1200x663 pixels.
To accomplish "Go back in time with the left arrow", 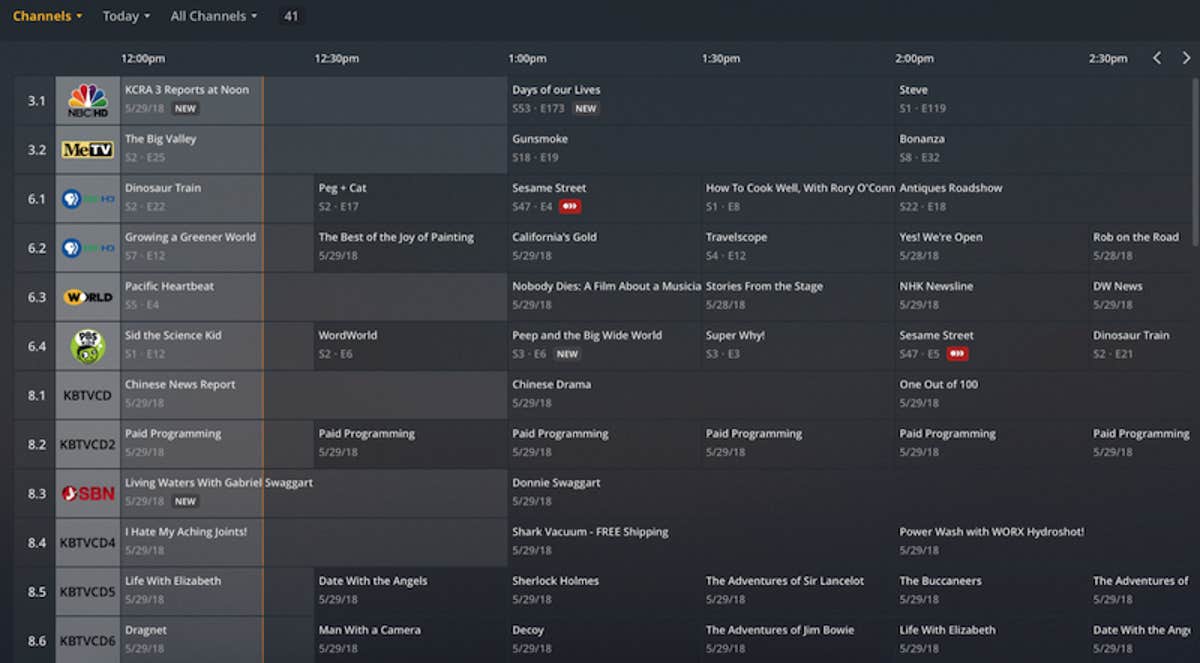I will pos(1157,58).
